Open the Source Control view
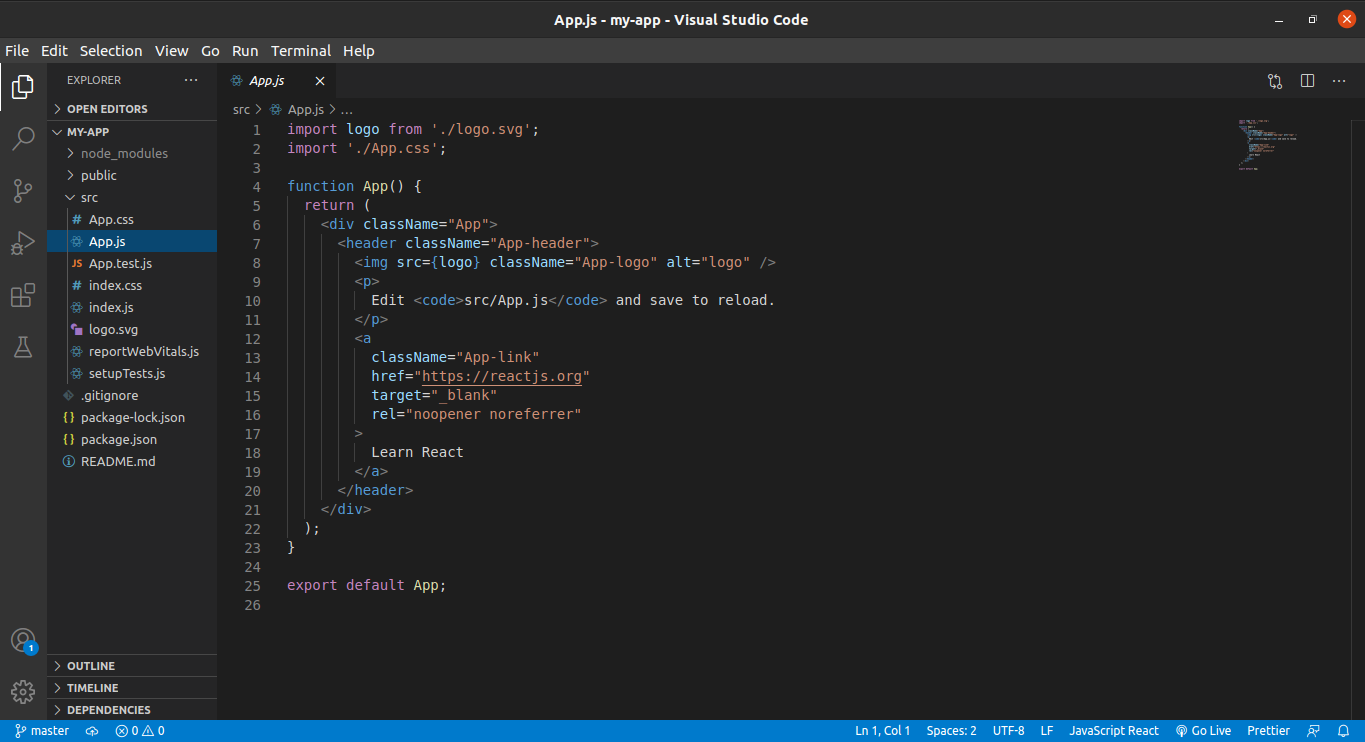Screen dimensions: 1365x742 23,191
